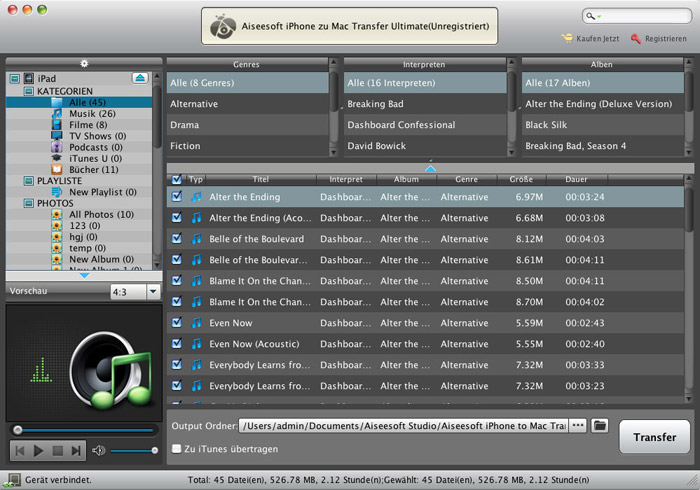
Task: Click the device connected status icon
Action: point(11,480)
